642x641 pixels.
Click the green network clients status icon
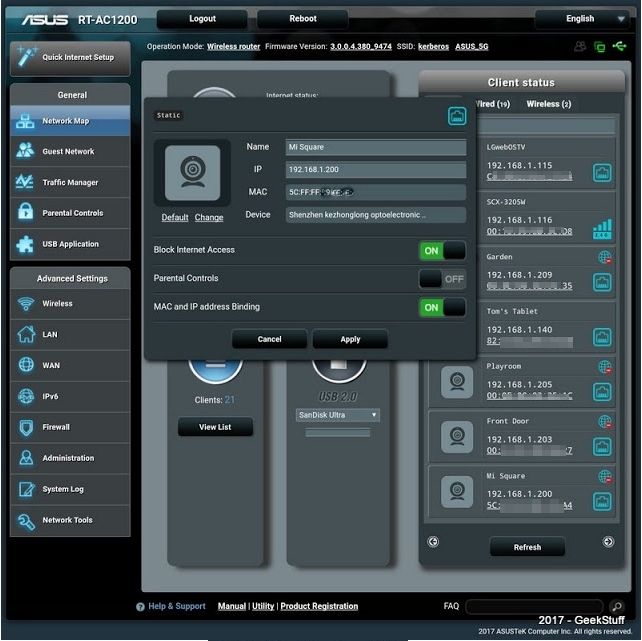tap(599, 47)
